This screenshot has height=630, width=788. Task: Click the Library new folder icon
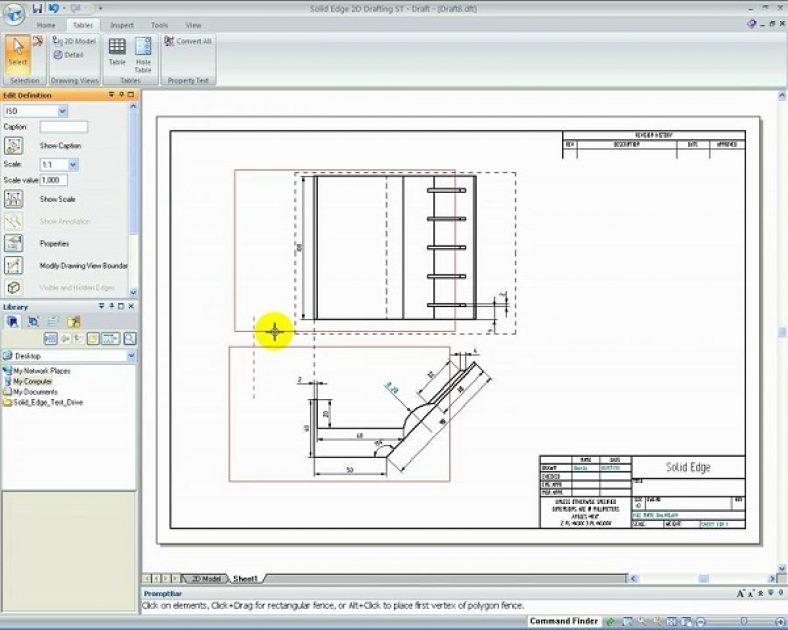pyautogui.click(x=93, y=339)
